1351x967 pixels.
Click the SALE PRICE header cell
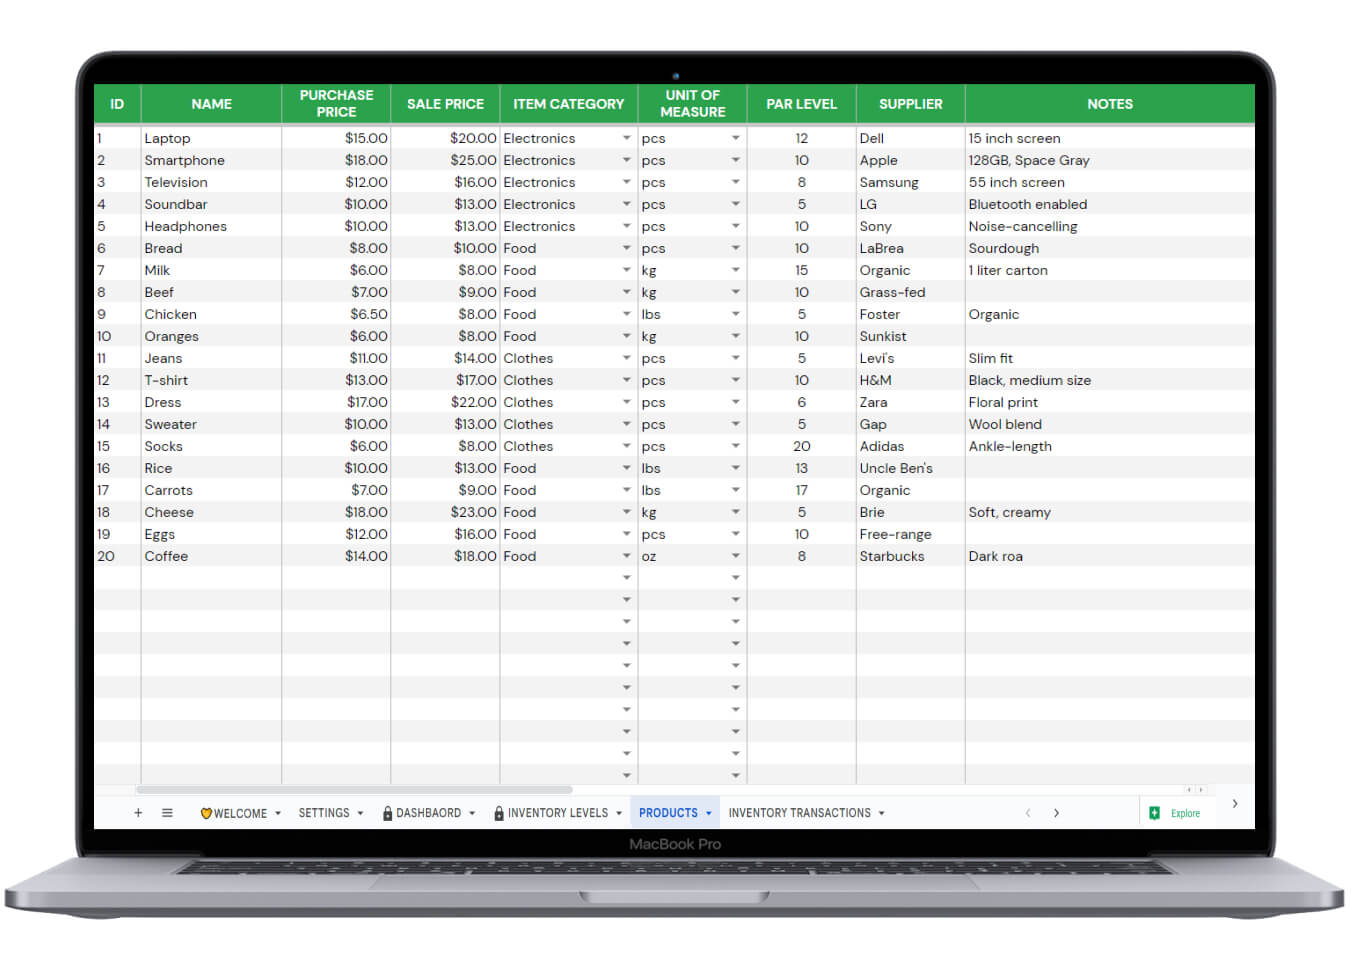445,104
